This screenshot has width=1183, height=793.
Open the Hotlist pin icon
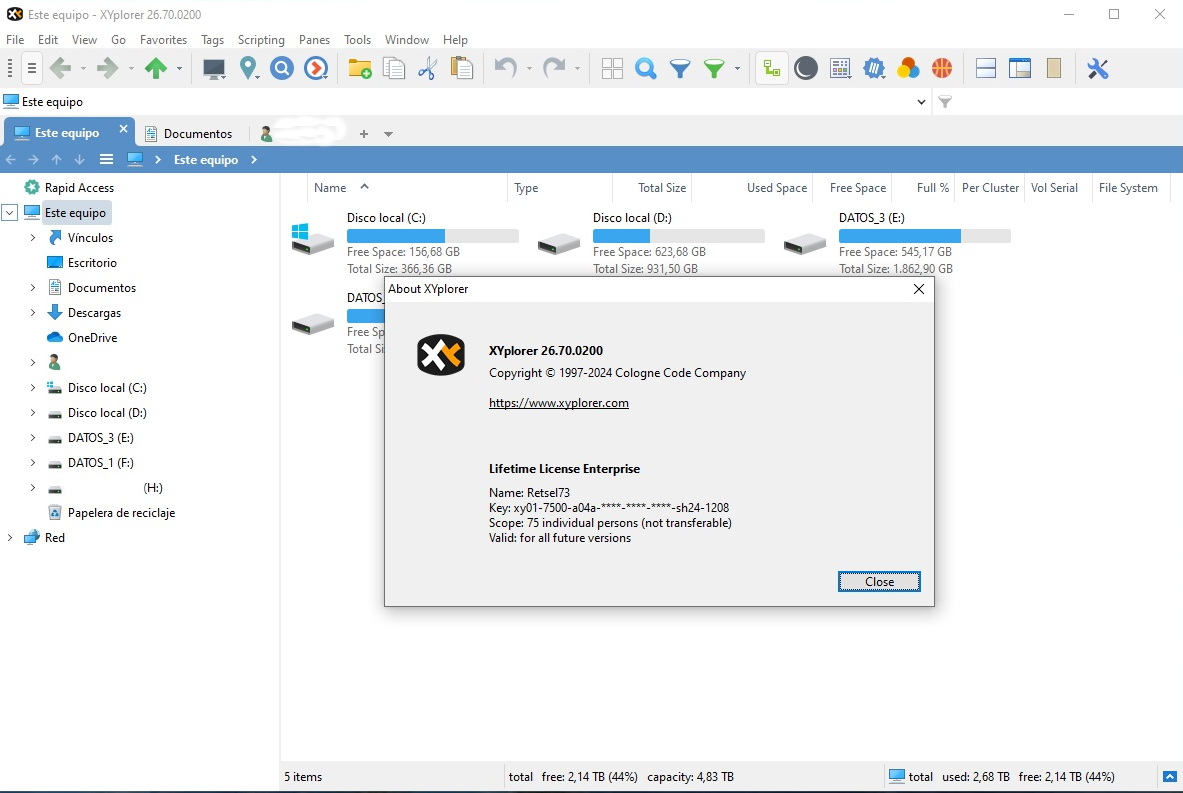(248, 69)
